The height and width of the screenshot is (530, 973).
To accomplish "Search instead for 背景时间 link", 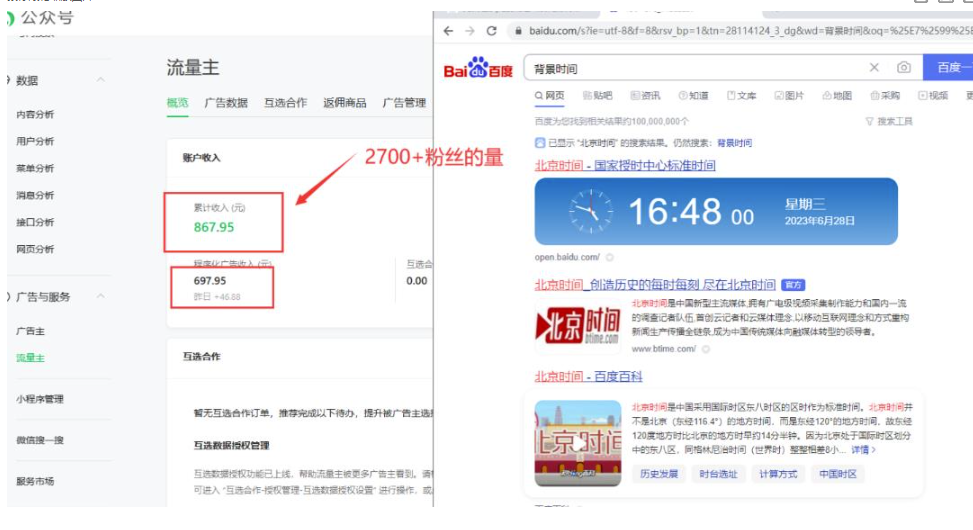I will 735,143.
